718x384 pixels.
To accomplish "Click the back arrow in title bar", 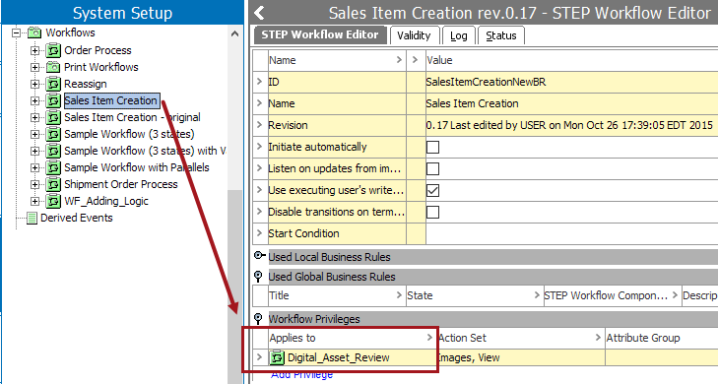I will click(x=259, y=12).
